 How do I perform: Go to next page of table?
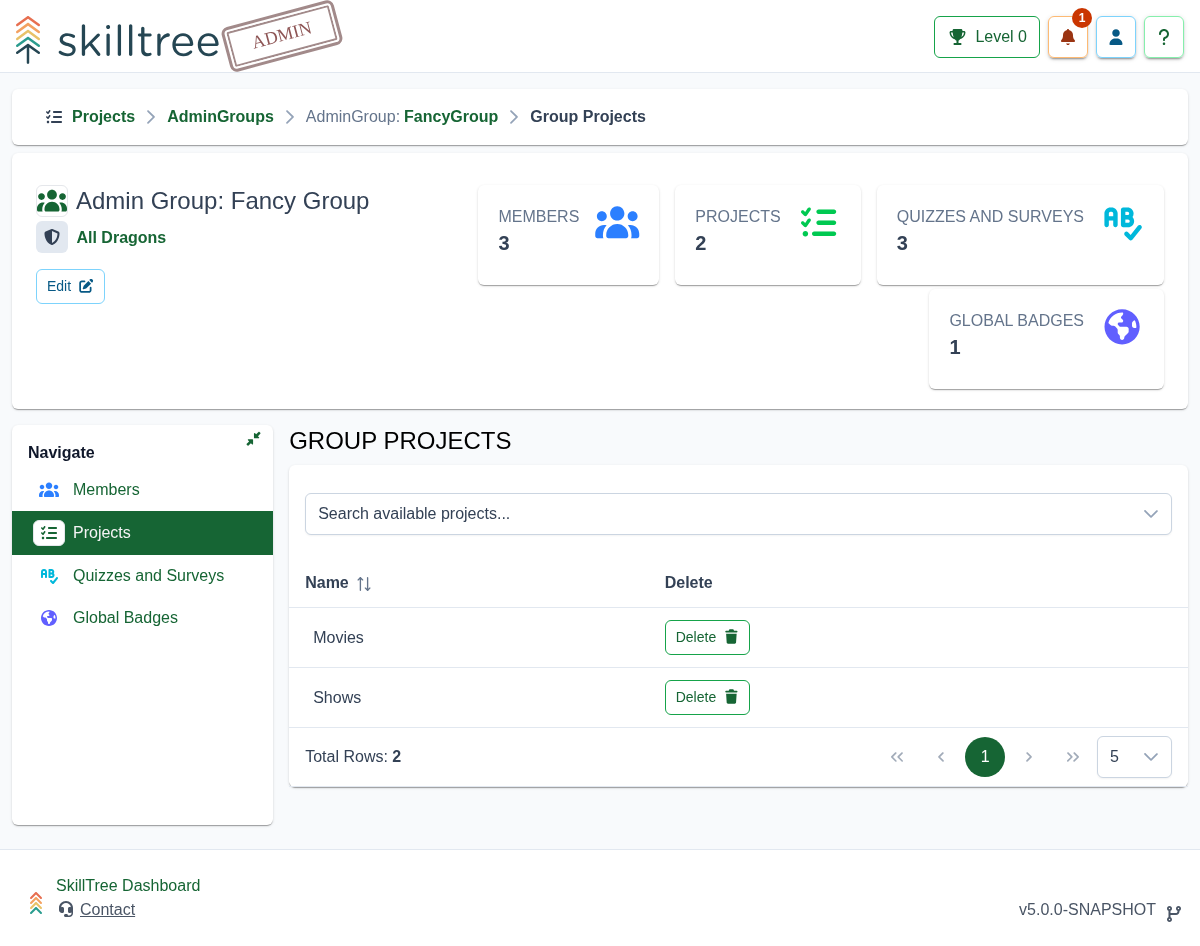tap(1029, 757)
